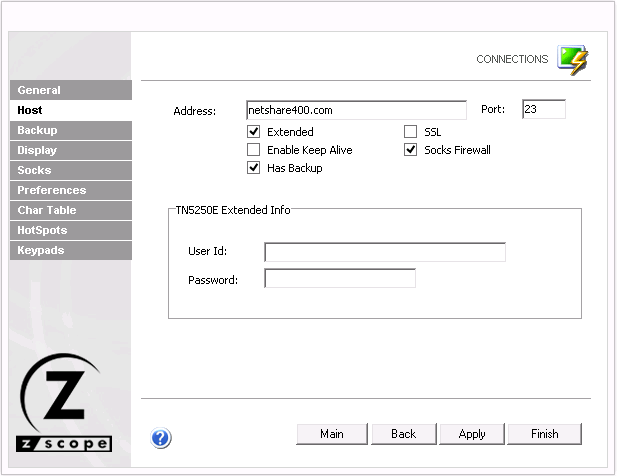Viewport: 618px width, 476px height.
Task: Click the blue help question mark icon
Action: coord(161,438)
